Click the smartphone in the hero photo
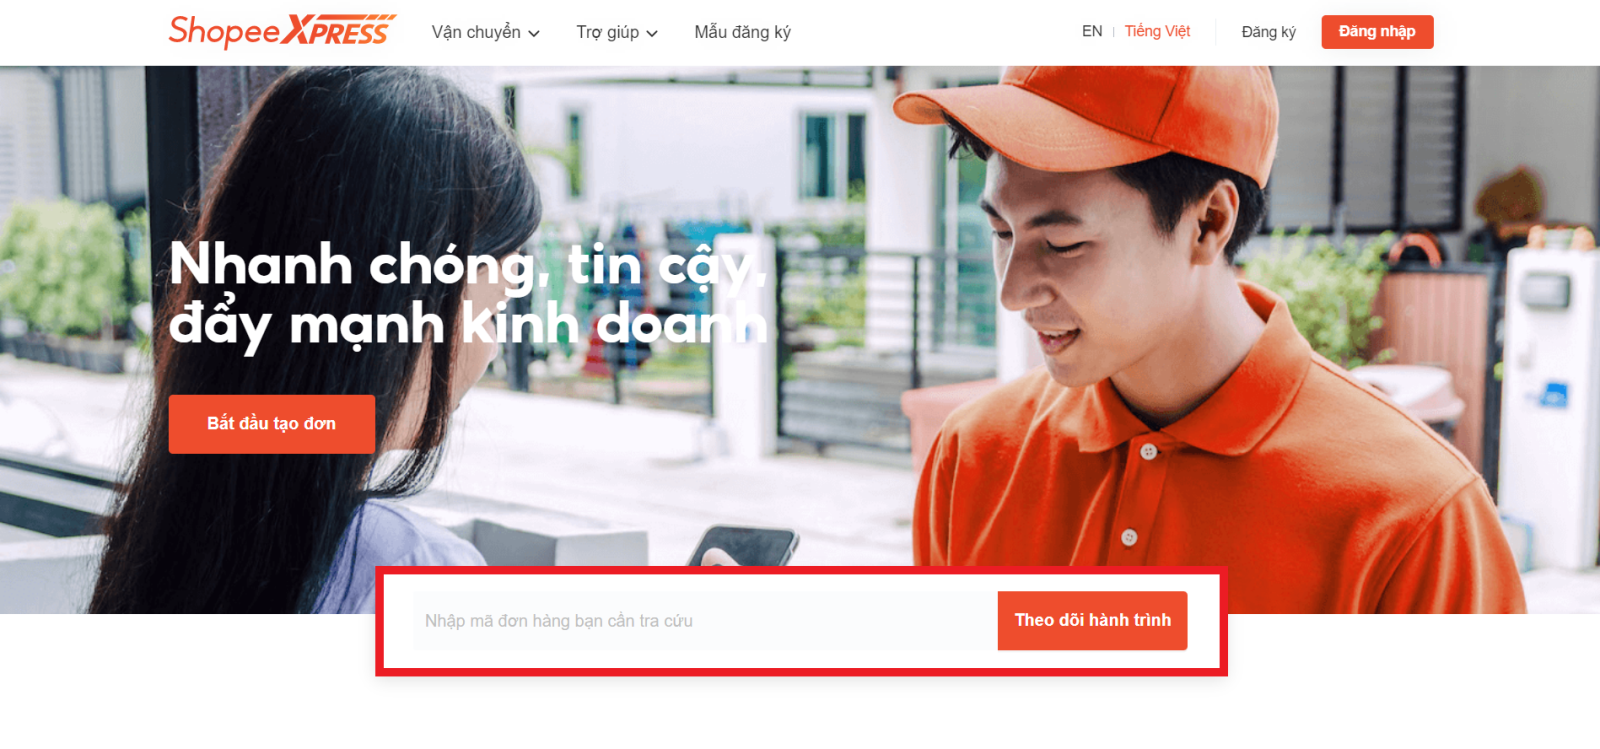1600x749 pixels. [743, 546]
